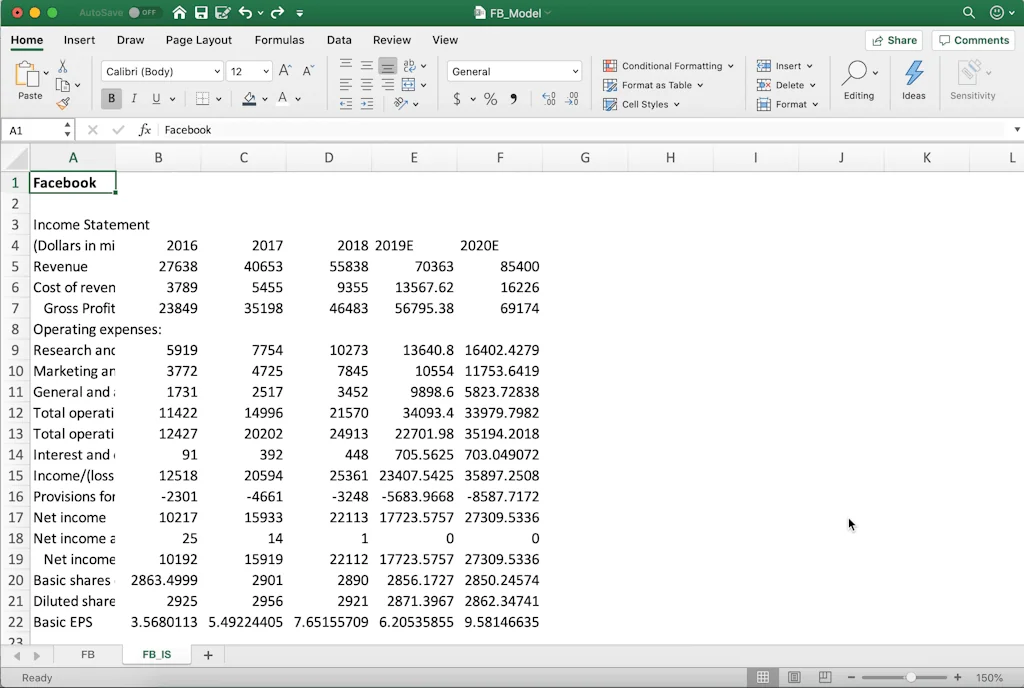Open the FB sheet tab
1024x688 pixels.
coord(87,654)
